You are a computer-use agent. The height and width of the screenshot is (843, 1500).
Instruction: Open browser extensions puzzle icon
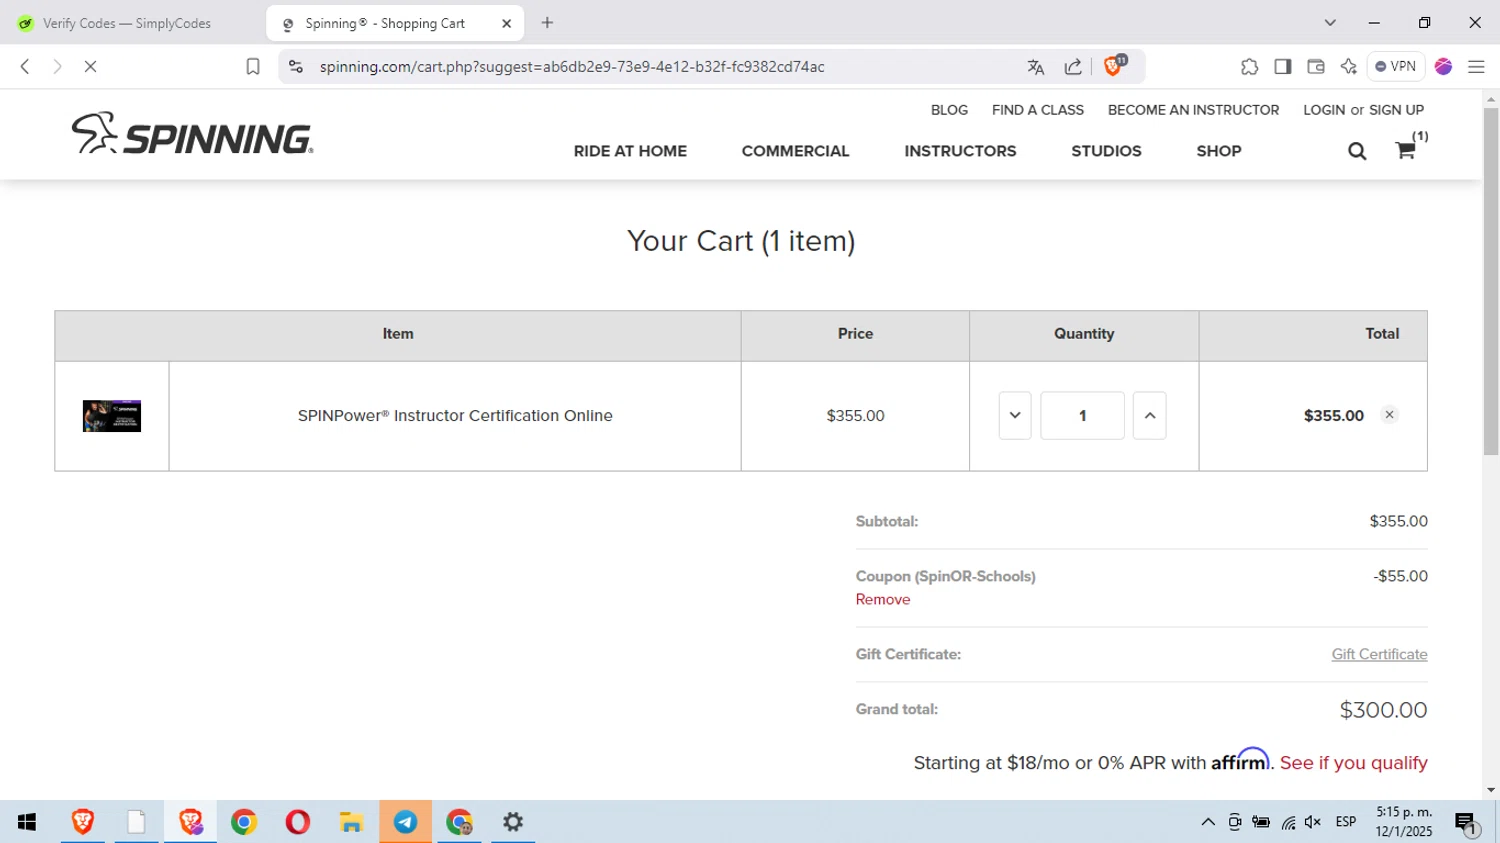1249,66
